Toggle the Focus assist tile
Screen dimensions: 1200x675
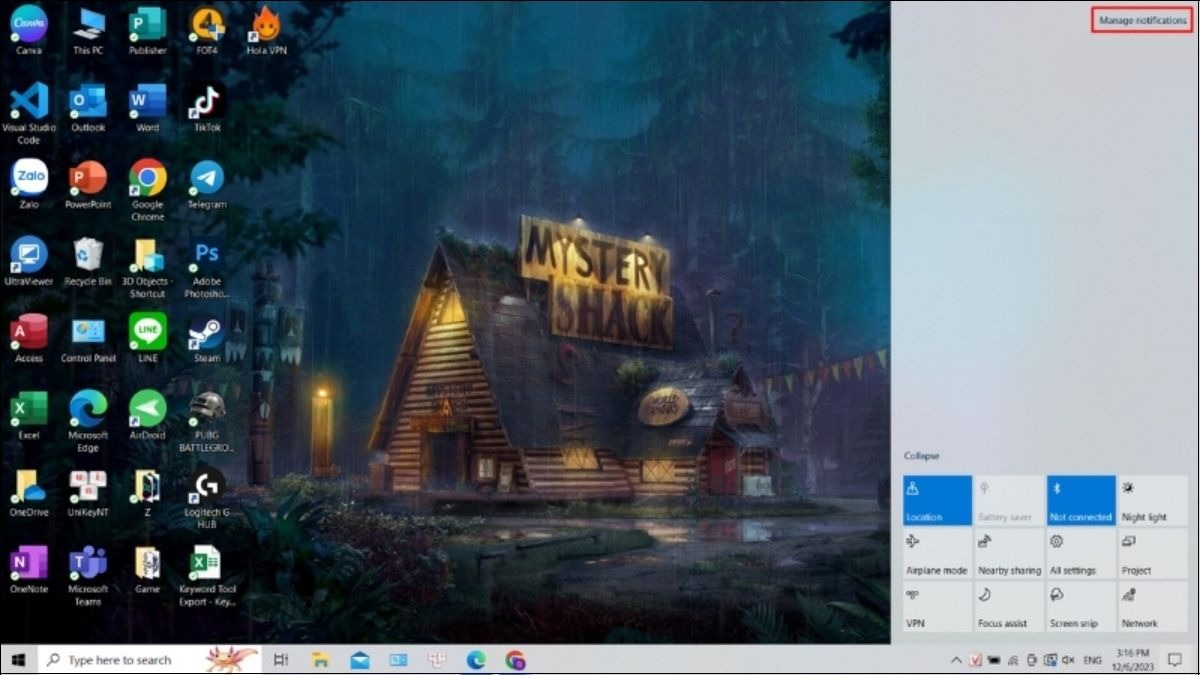1009,607
